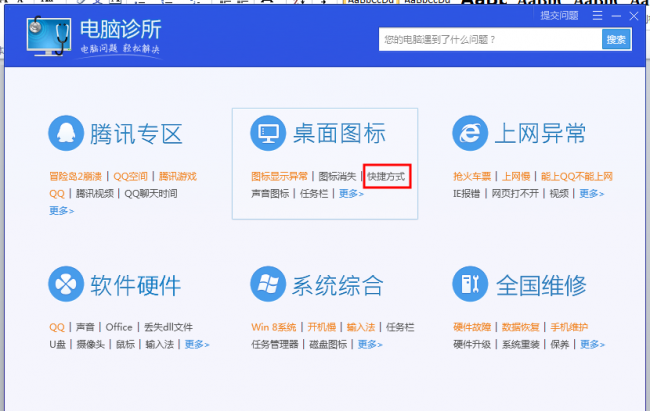Click the 图标消失 link
The width and height of the screenshot is (650, 411).
[x=337, y=176]
